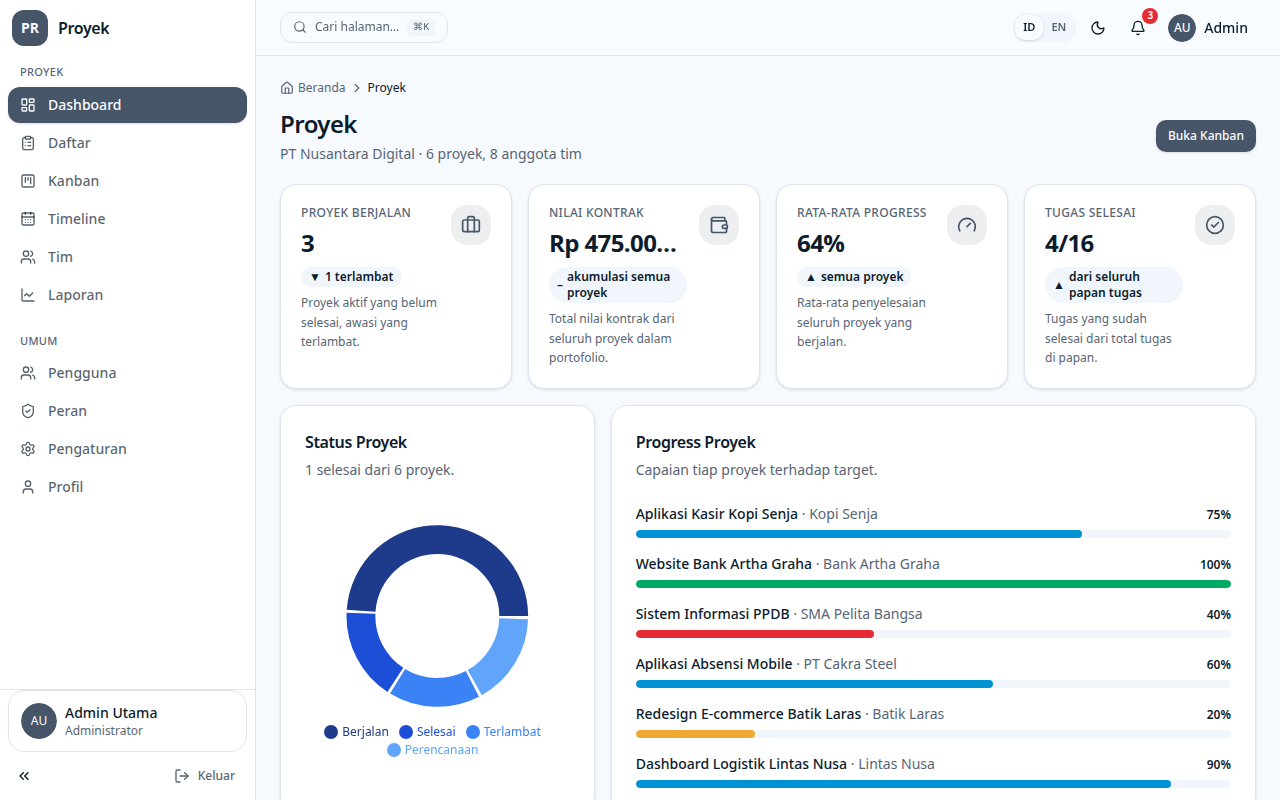1280x800 pixels.
Task: Click the Redesign E-commerce Batik Laras progress bar
Action: coord(933,734)
